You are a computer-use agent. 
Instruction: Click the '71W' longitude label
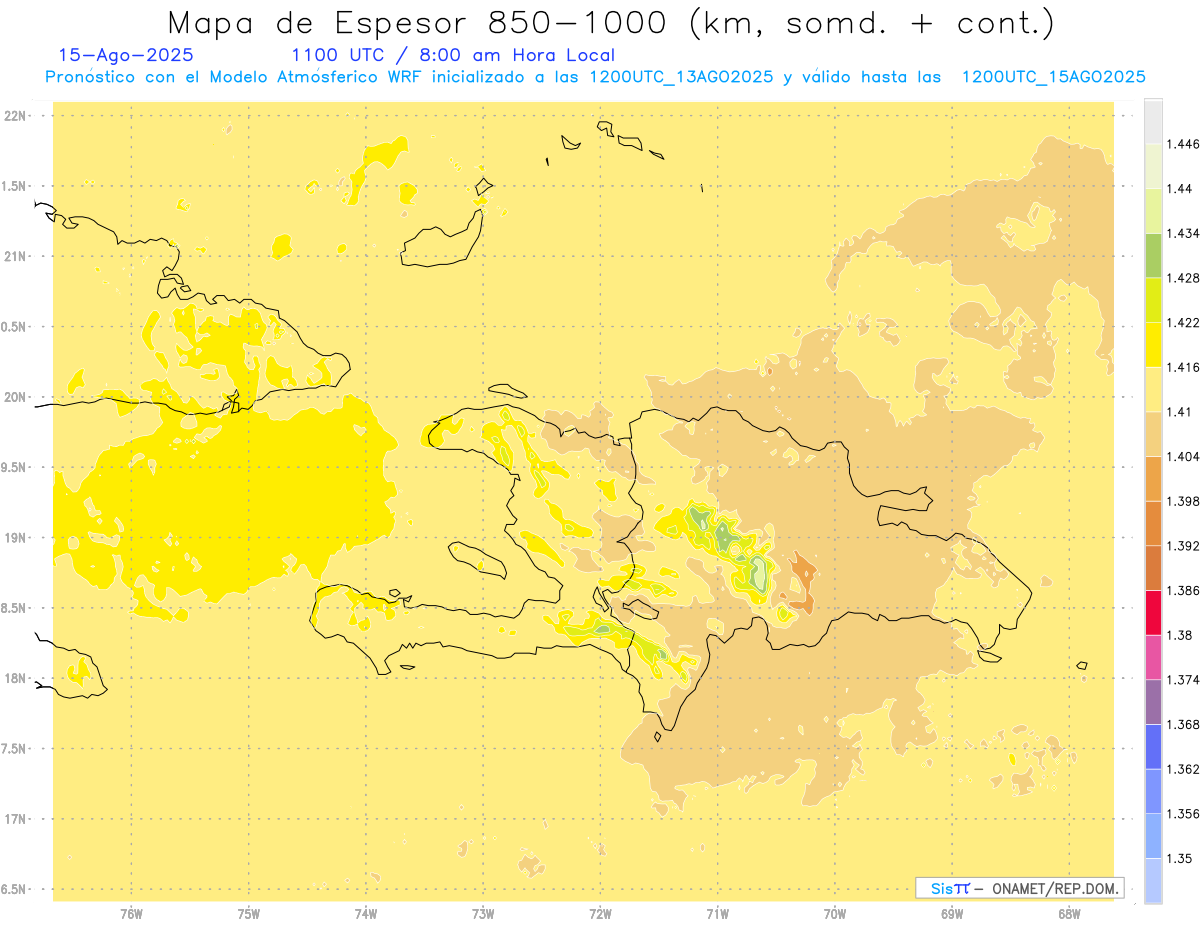(x=717, y=914)
